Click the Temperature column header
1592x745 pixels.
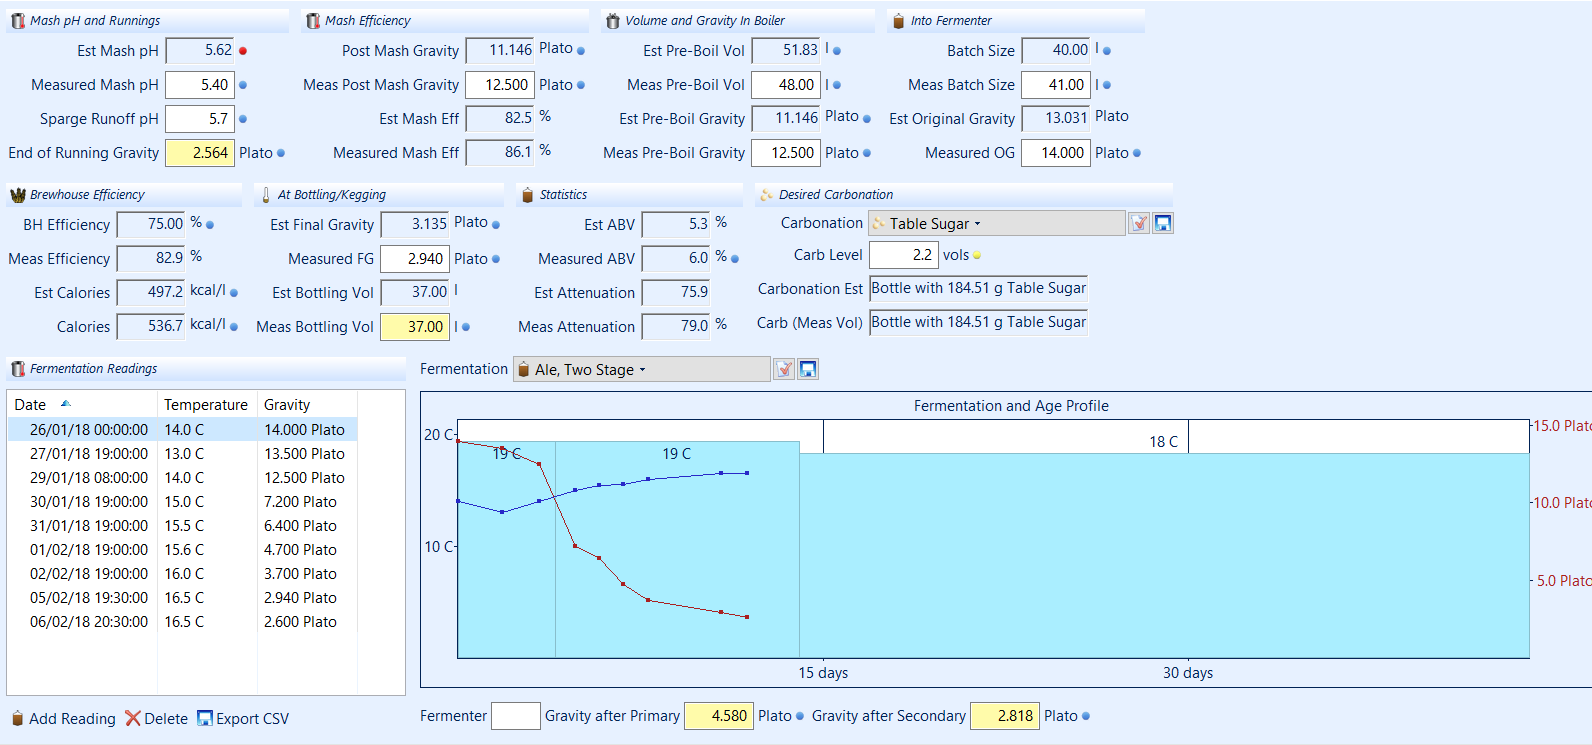(206, 404)
